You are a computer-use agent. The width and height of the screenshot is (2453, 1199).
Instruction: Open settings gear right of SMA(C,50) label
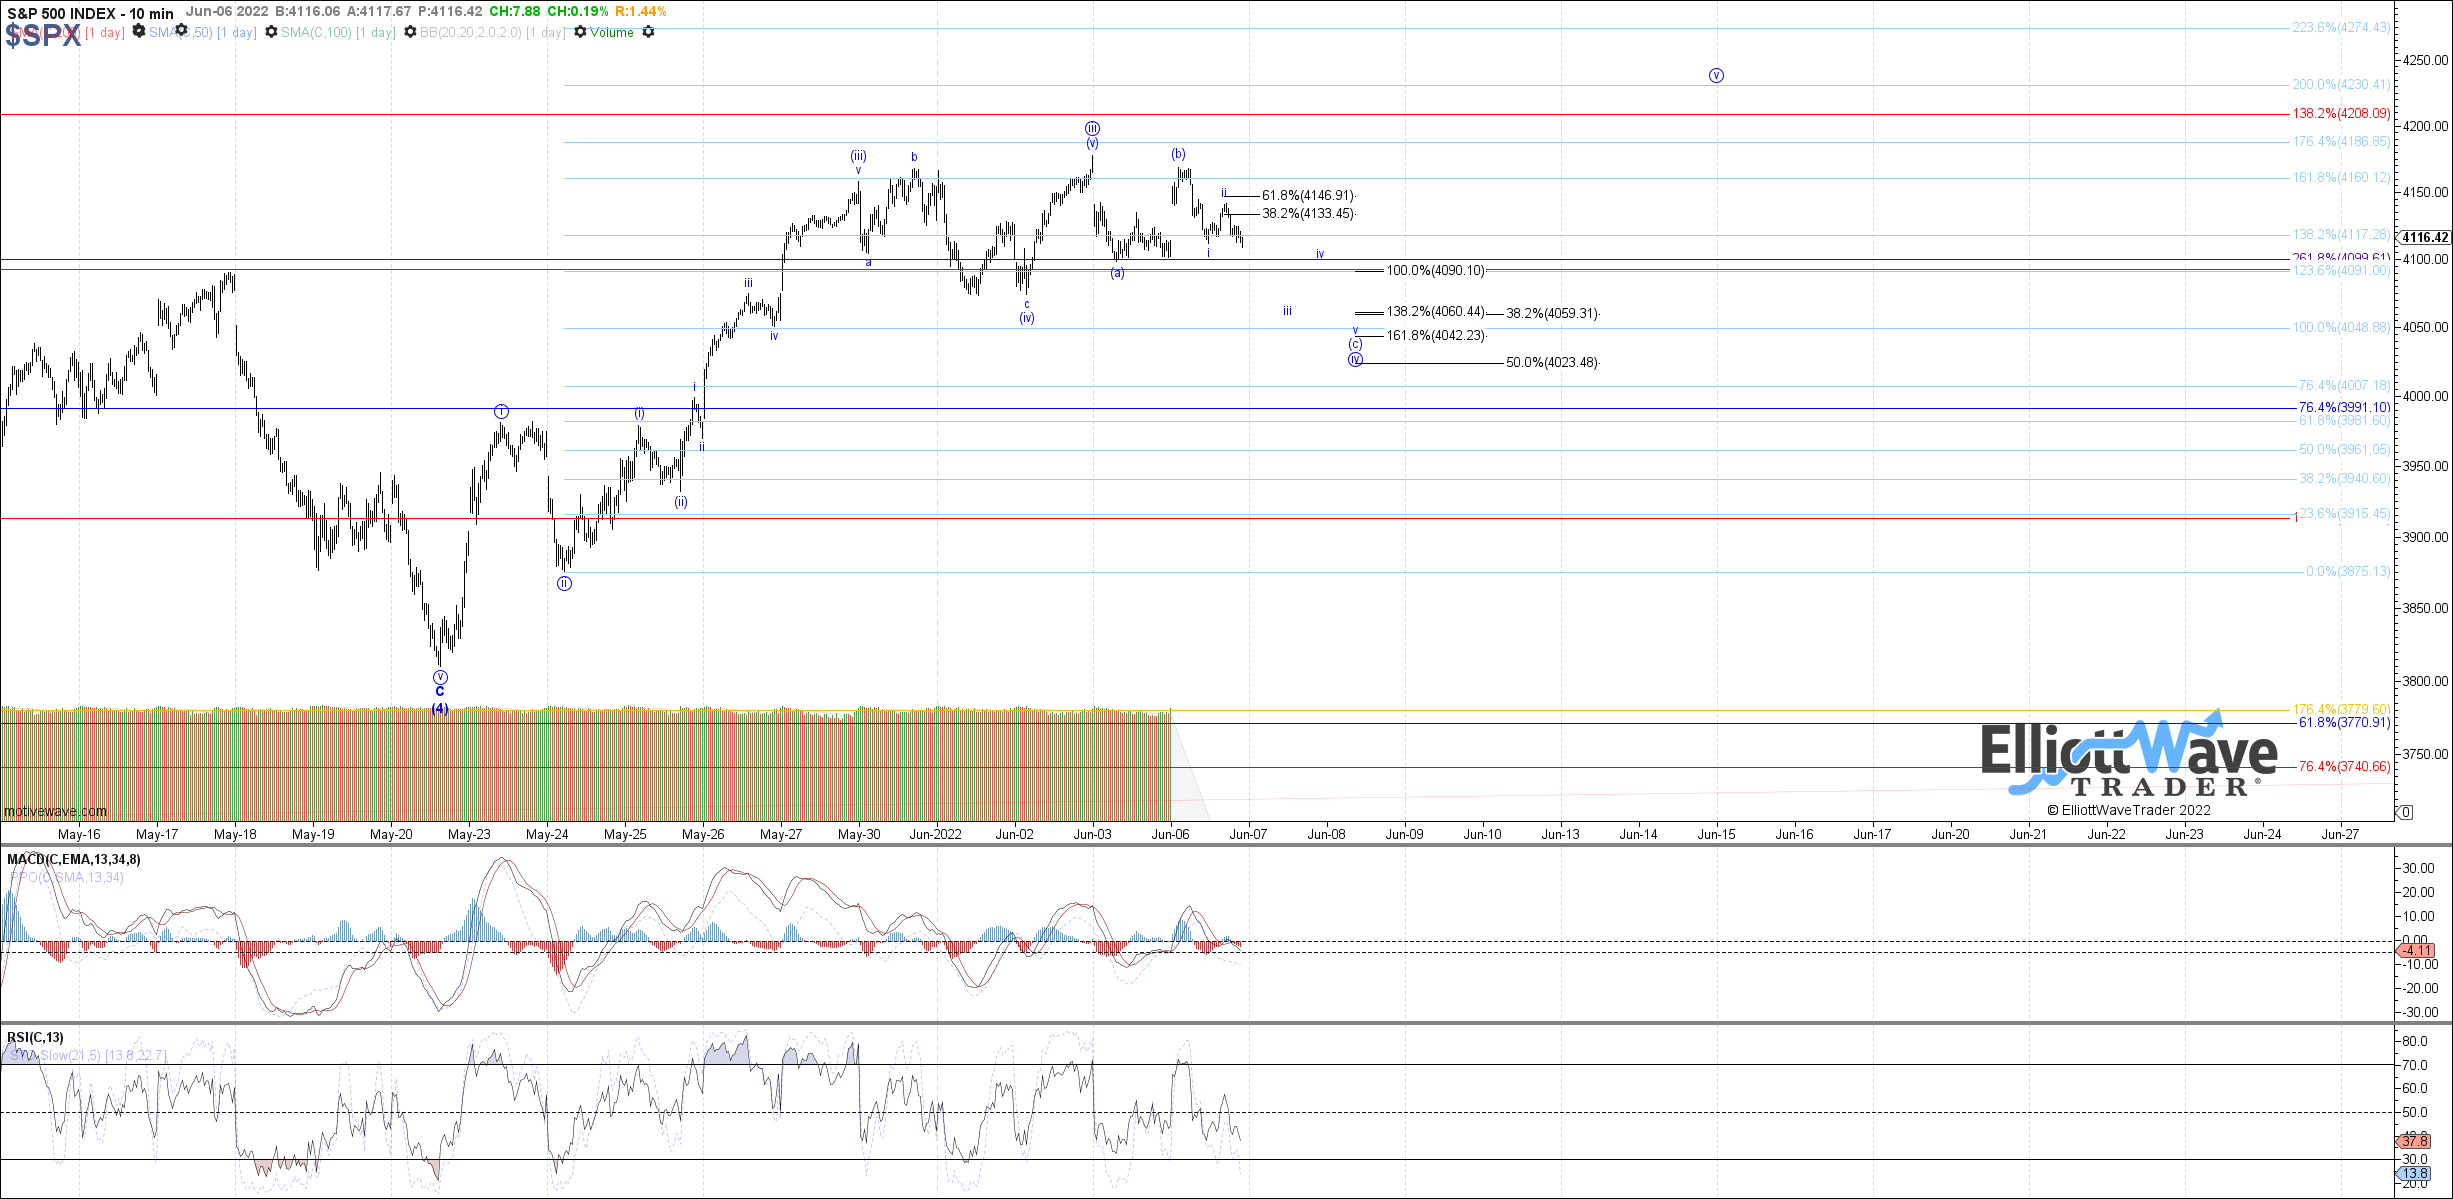point(271,32)
